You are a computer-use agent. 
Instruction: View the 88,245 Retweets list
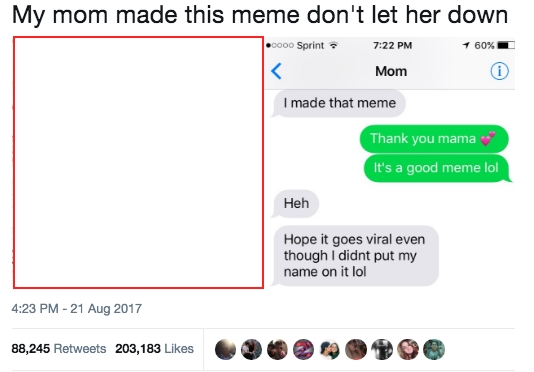tap(59, 348)
